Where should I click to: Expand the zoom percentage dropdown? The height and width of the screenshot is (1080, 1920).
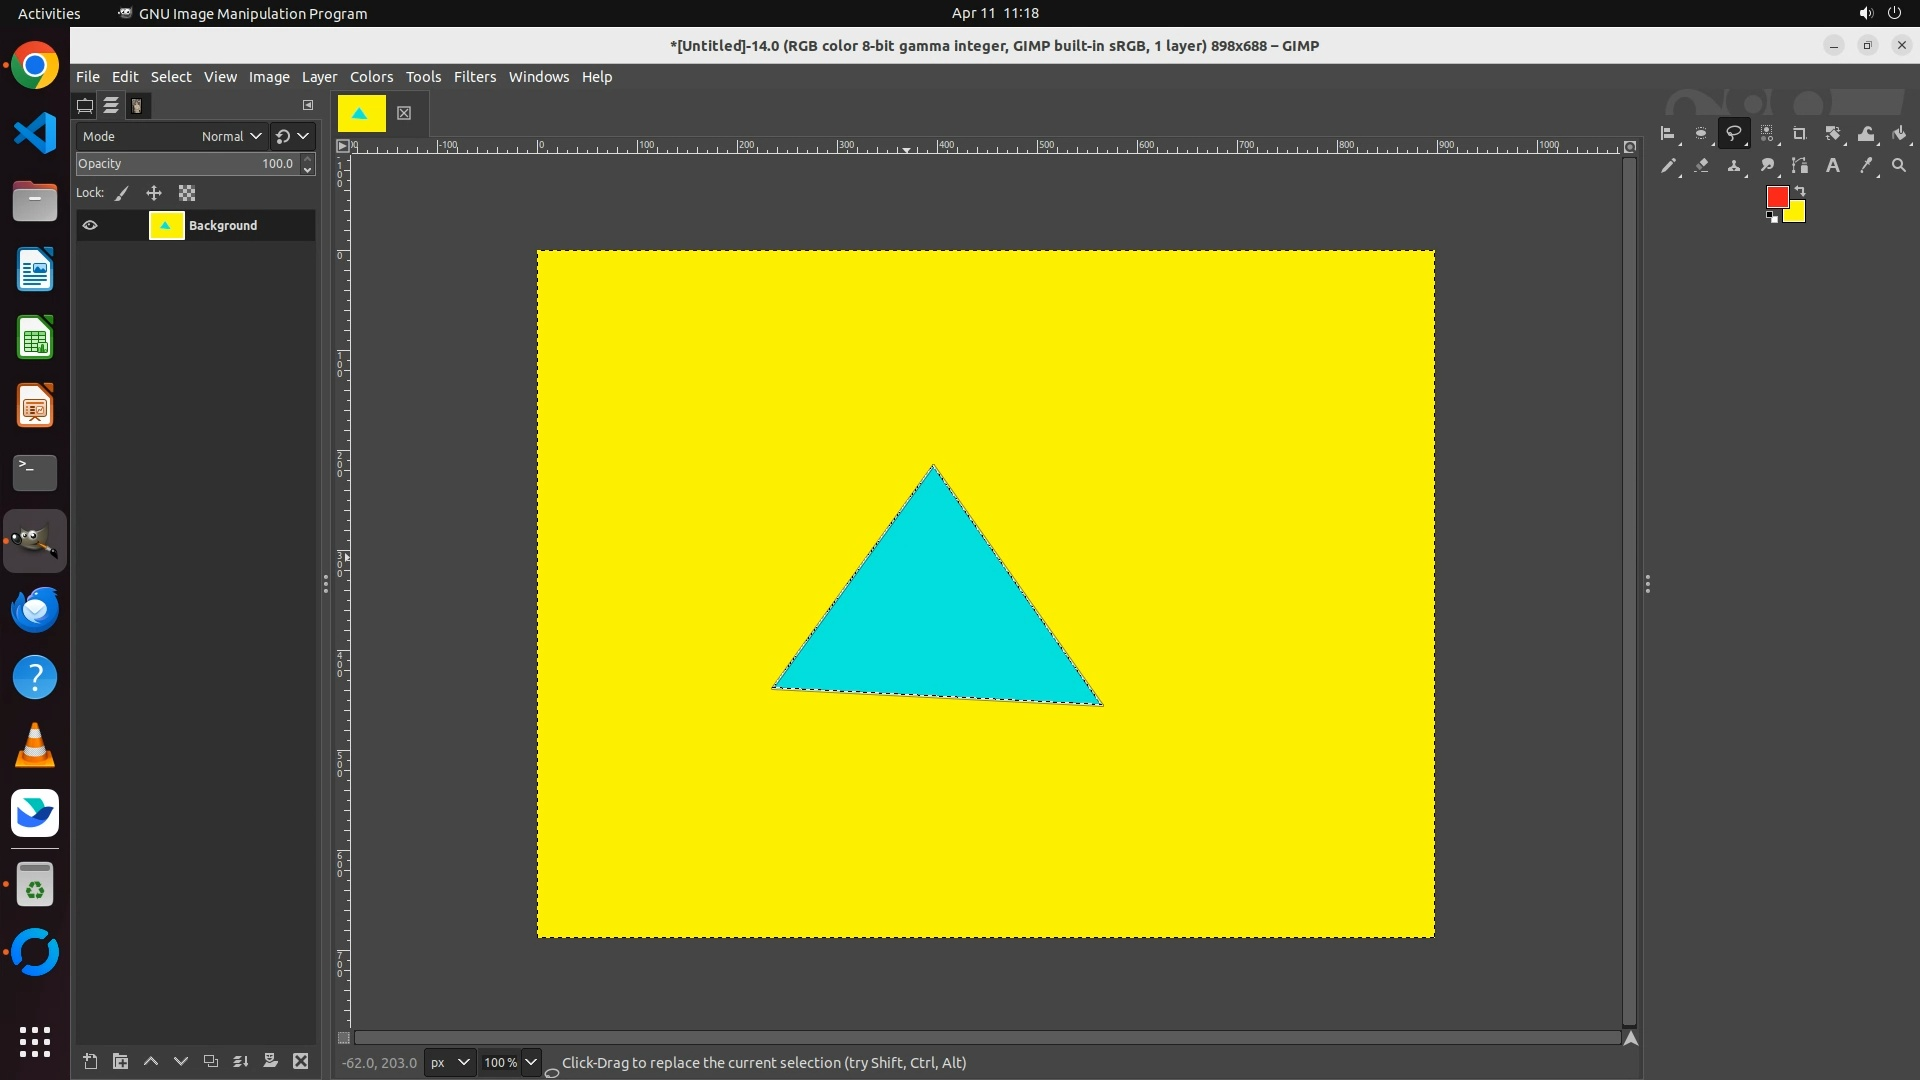[531, 1063]
